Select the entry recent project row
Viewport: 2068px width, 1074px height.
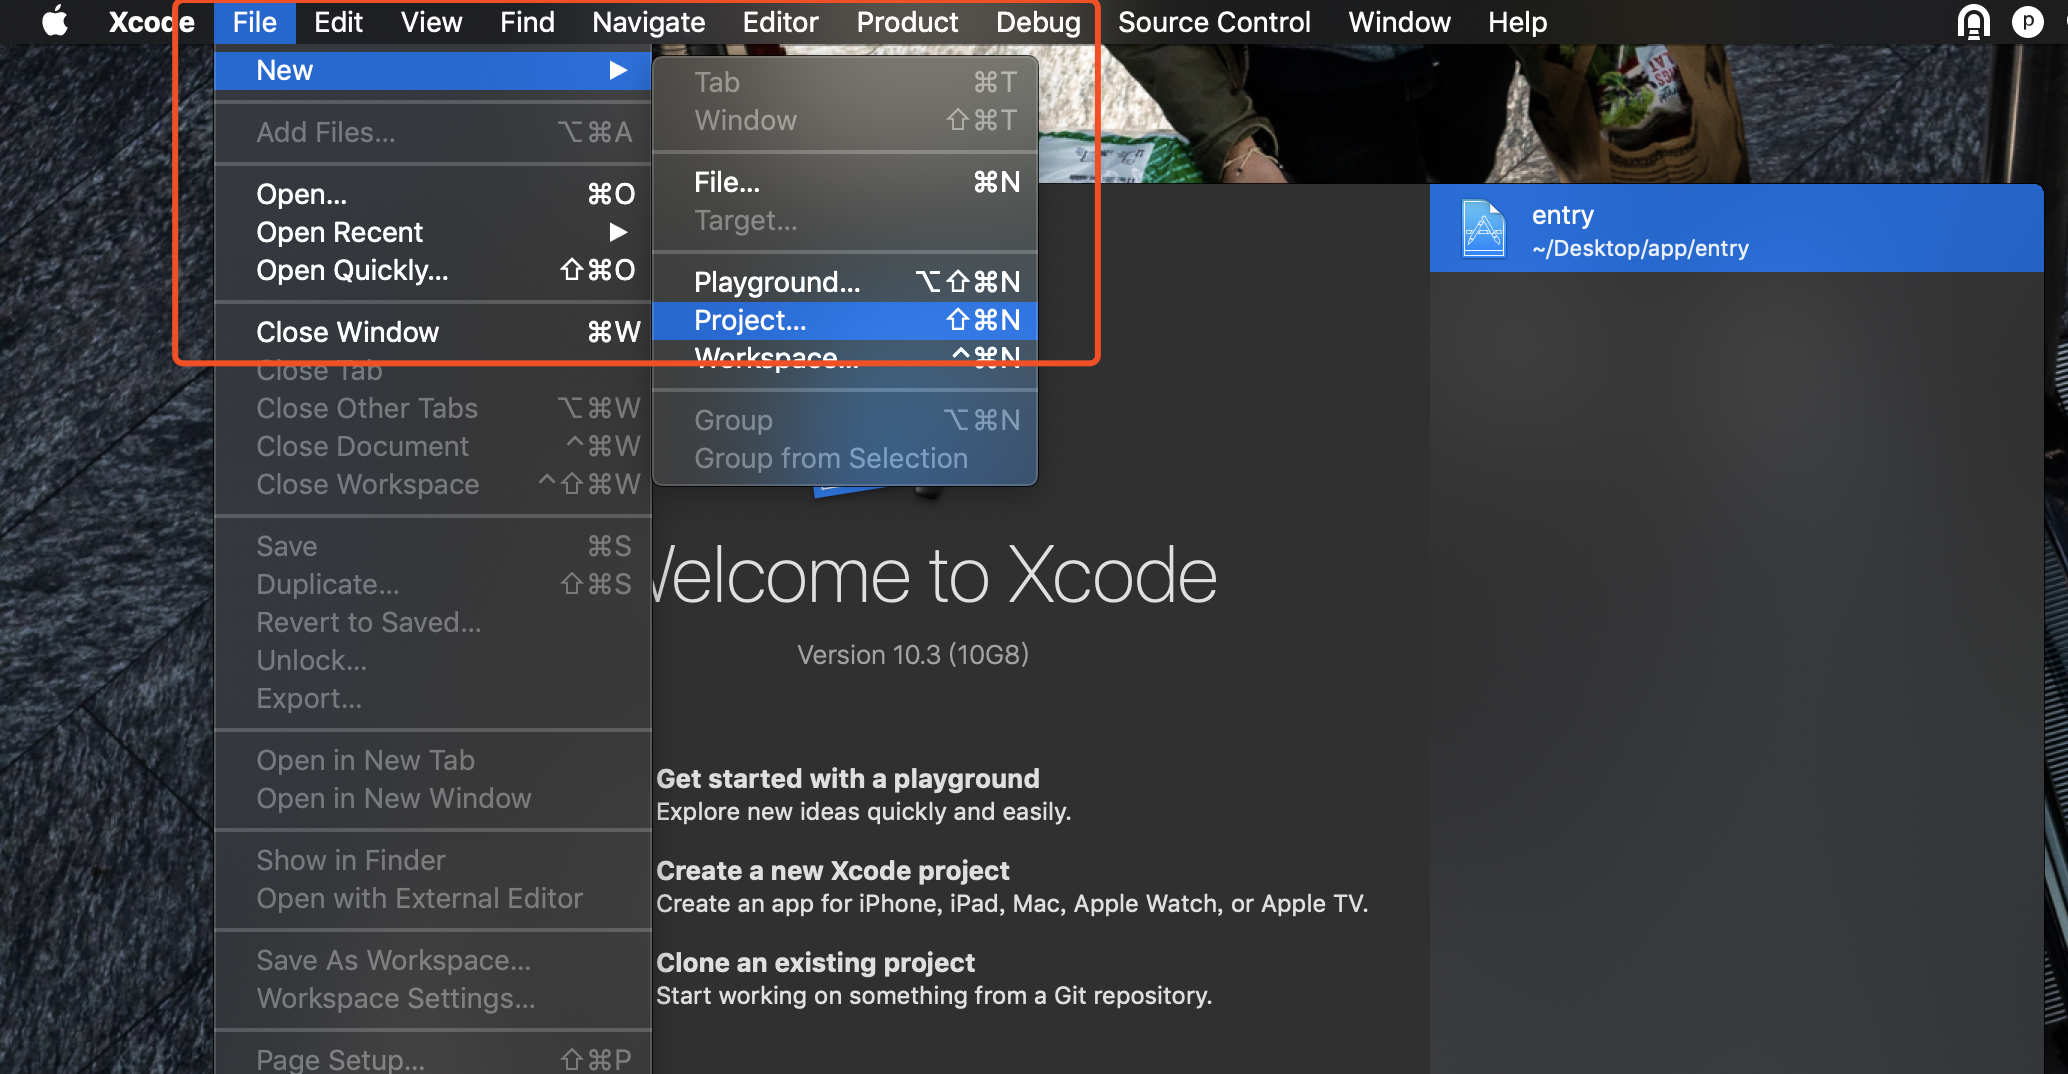(x=1736, y=229)
